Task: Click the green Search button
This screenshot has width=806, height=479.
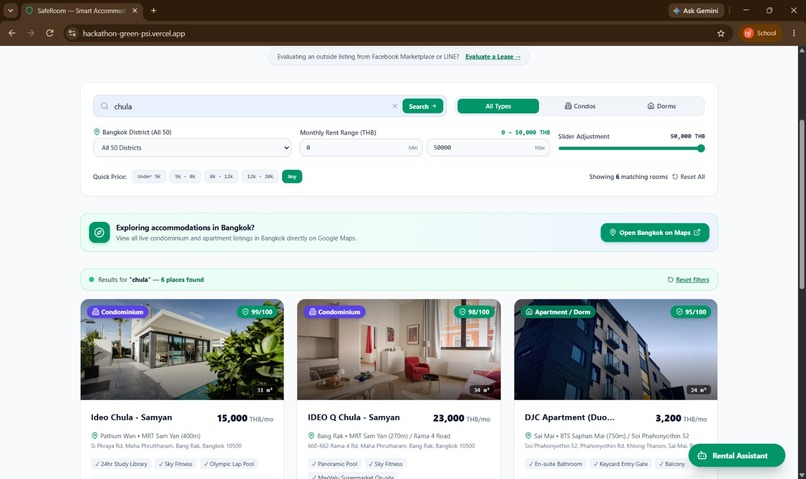Action: 423,106
